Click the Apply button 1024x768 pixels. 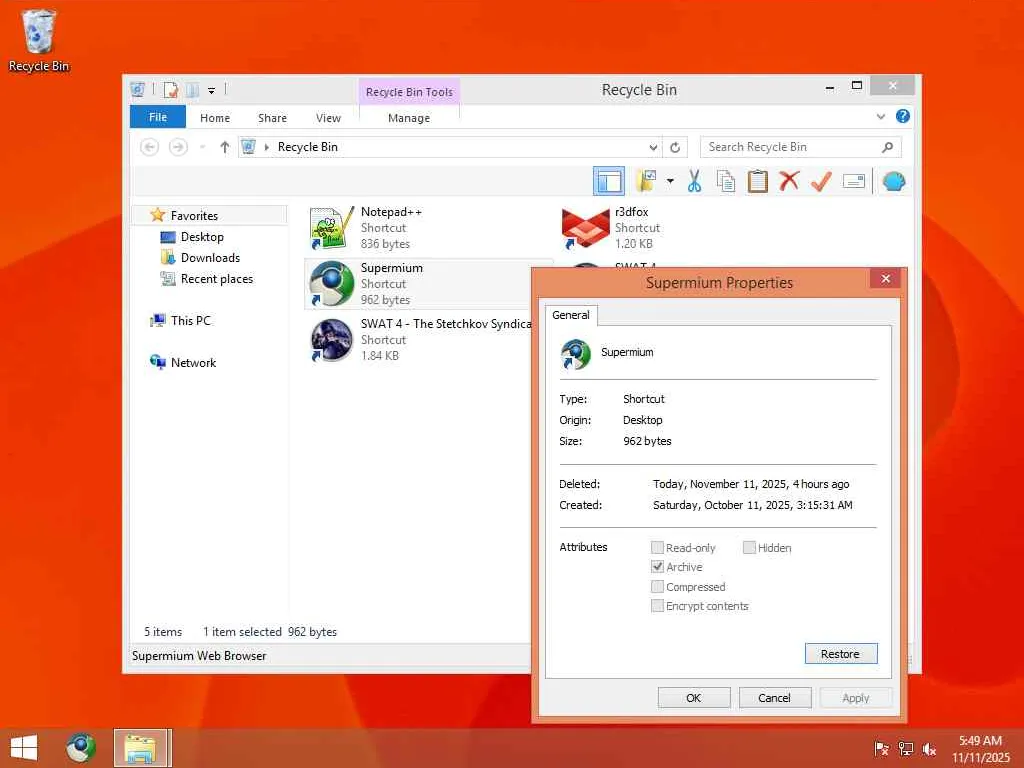tap(856, 698)
